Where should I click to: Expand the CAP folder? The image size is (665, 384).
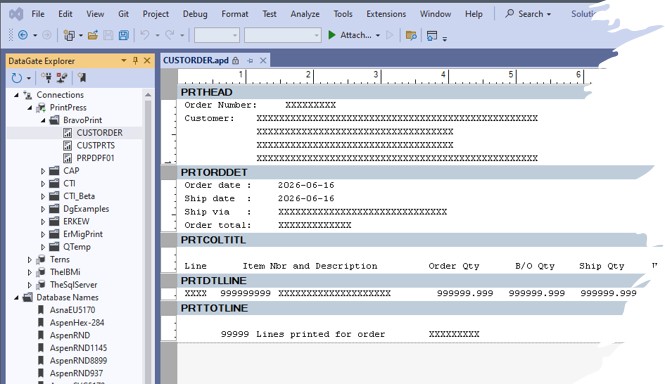(43, 171)
